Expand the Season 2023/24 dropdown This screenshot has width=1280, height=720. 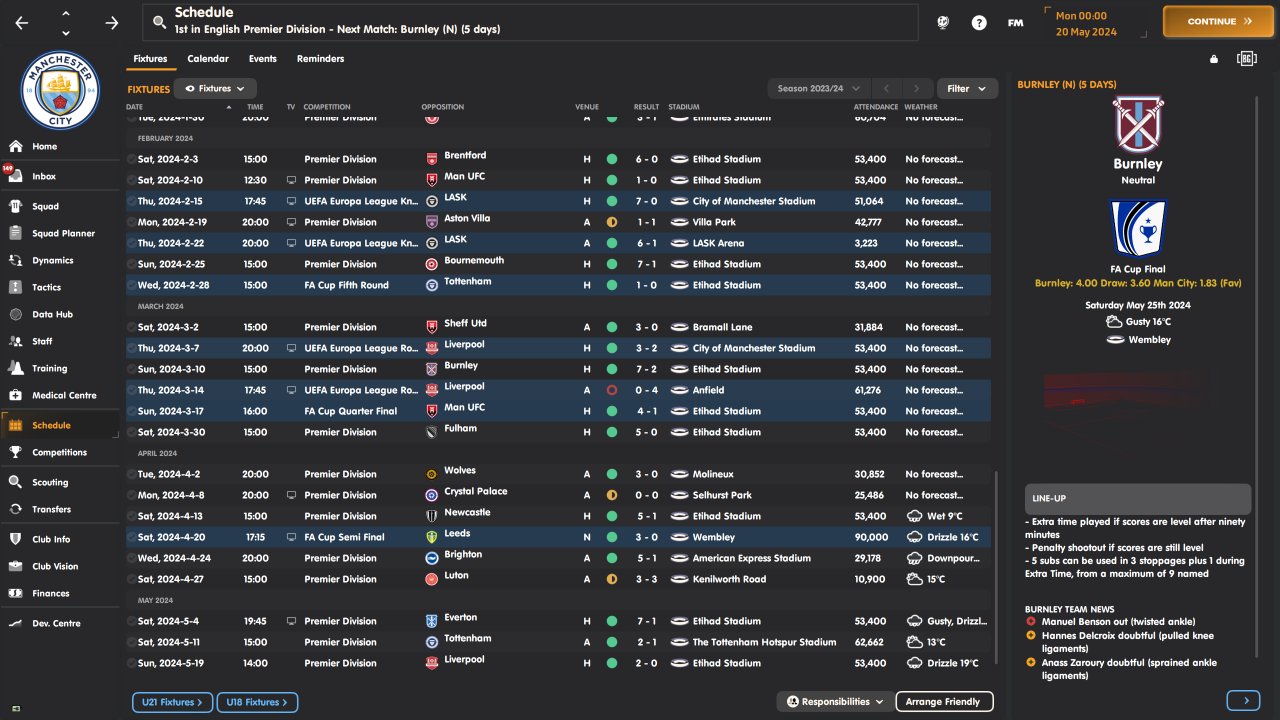point(819,89)
